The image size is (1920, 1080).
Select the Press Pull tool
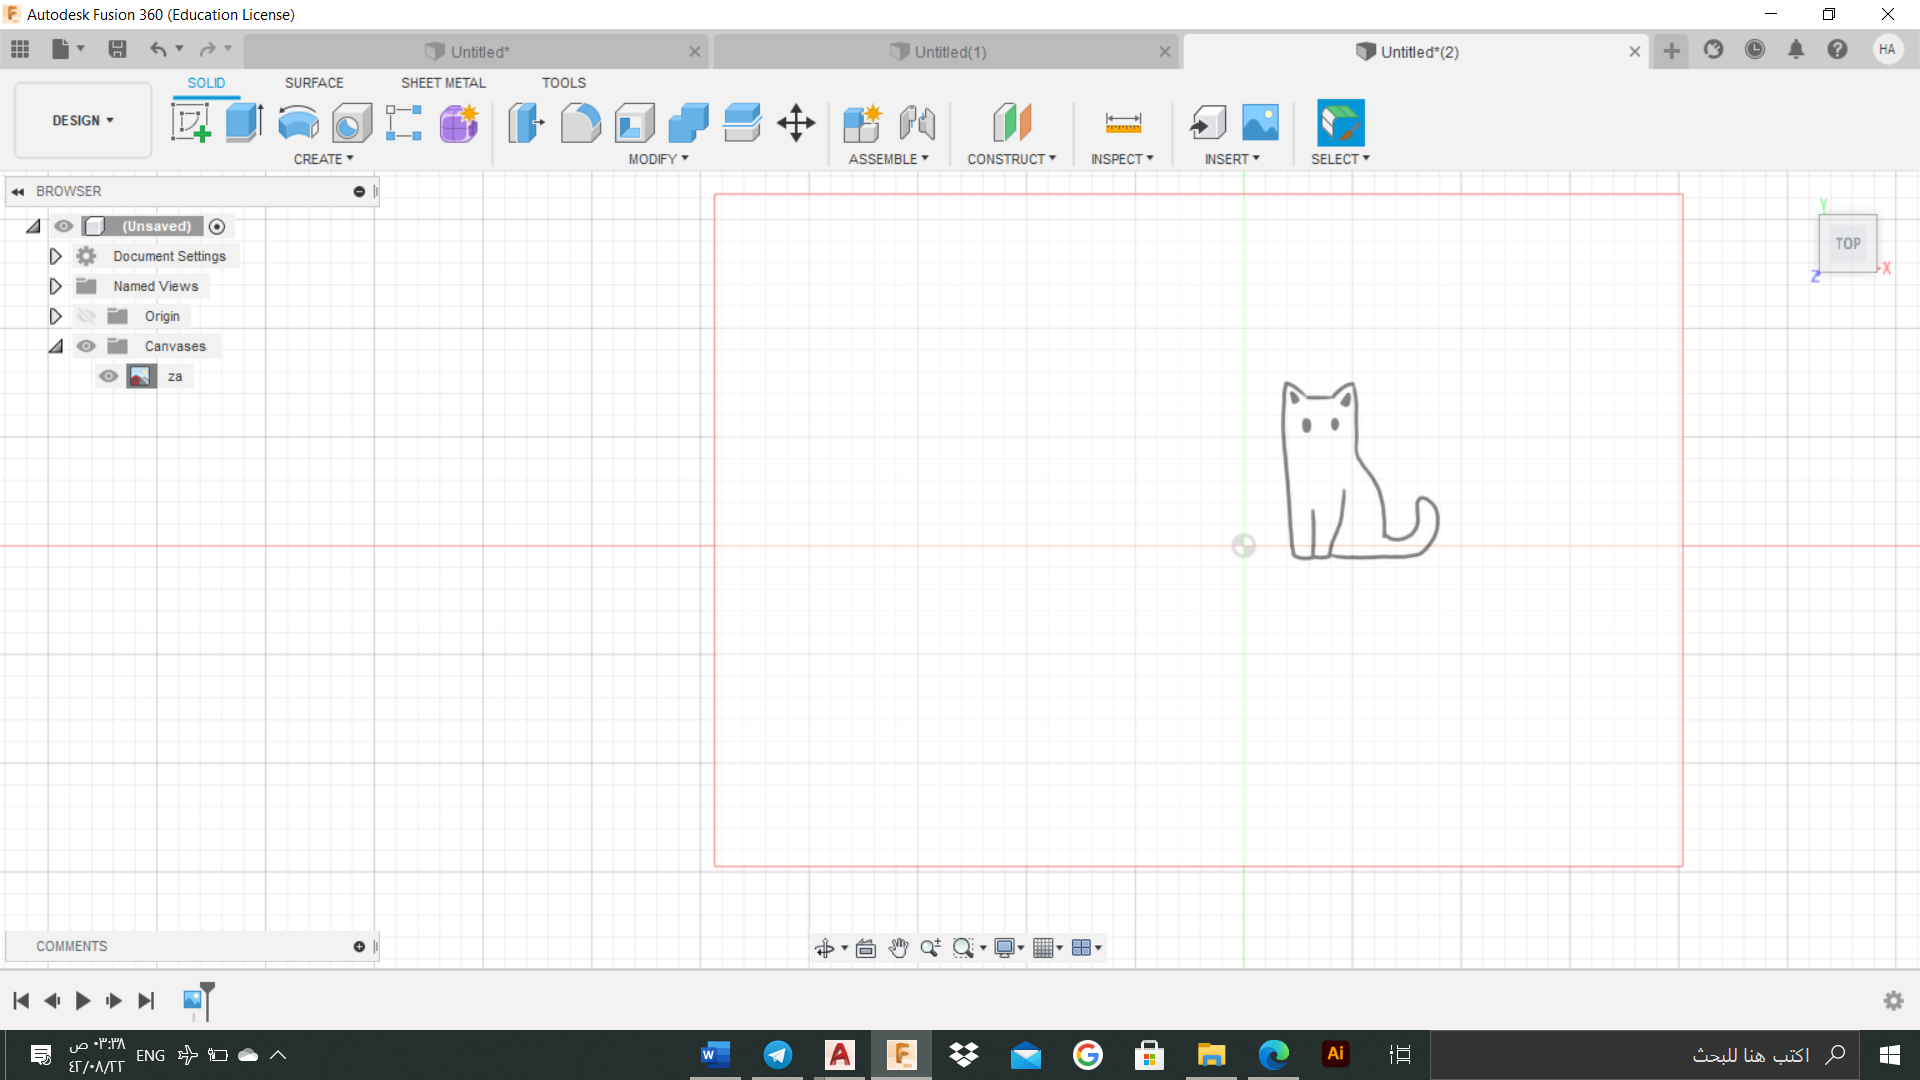(526, 123)
